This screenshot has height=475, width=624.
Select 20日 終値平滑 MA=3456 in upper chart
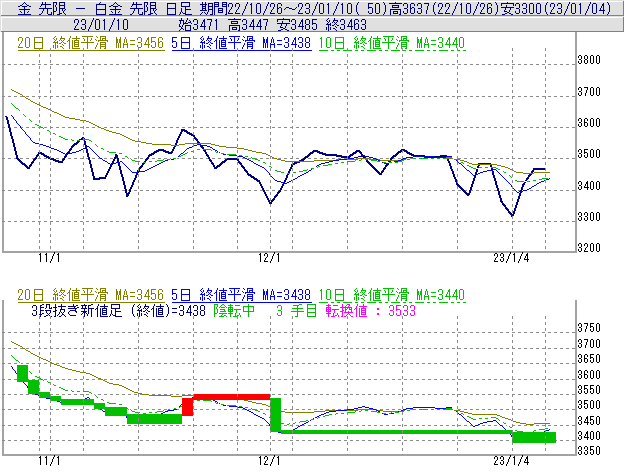point(91,43)
